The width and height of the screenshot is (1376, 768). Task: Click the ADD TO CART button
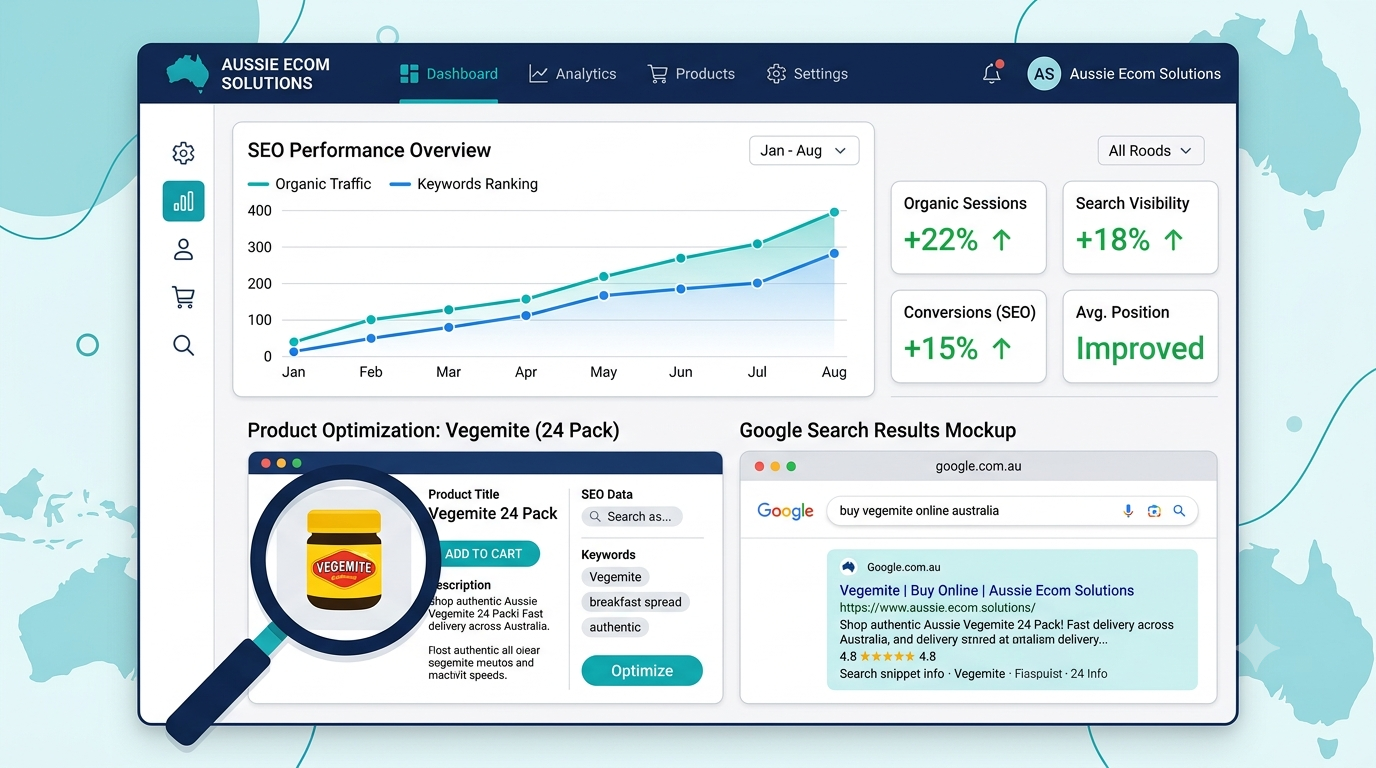point(487,554)
